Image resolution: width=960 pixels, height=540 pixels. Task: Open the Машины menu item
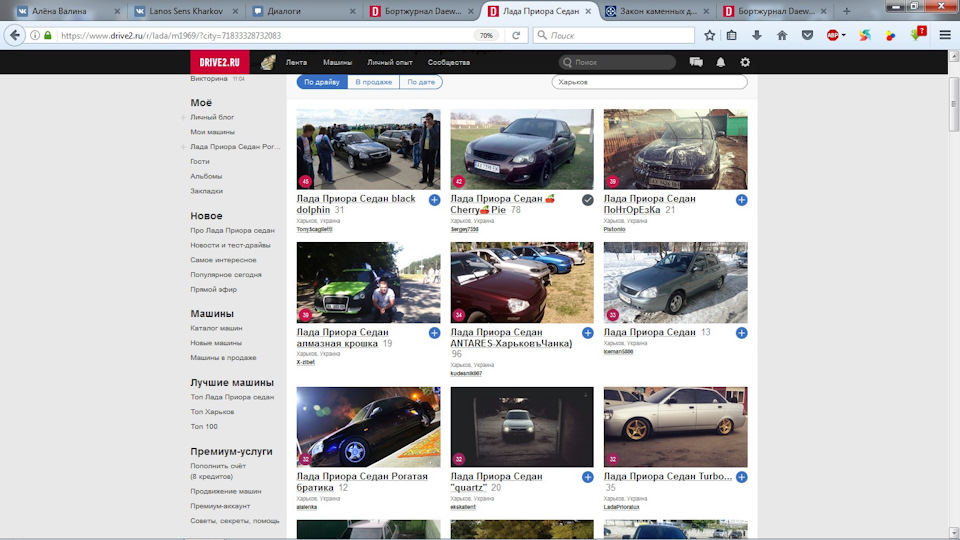[x=337, y=62]
